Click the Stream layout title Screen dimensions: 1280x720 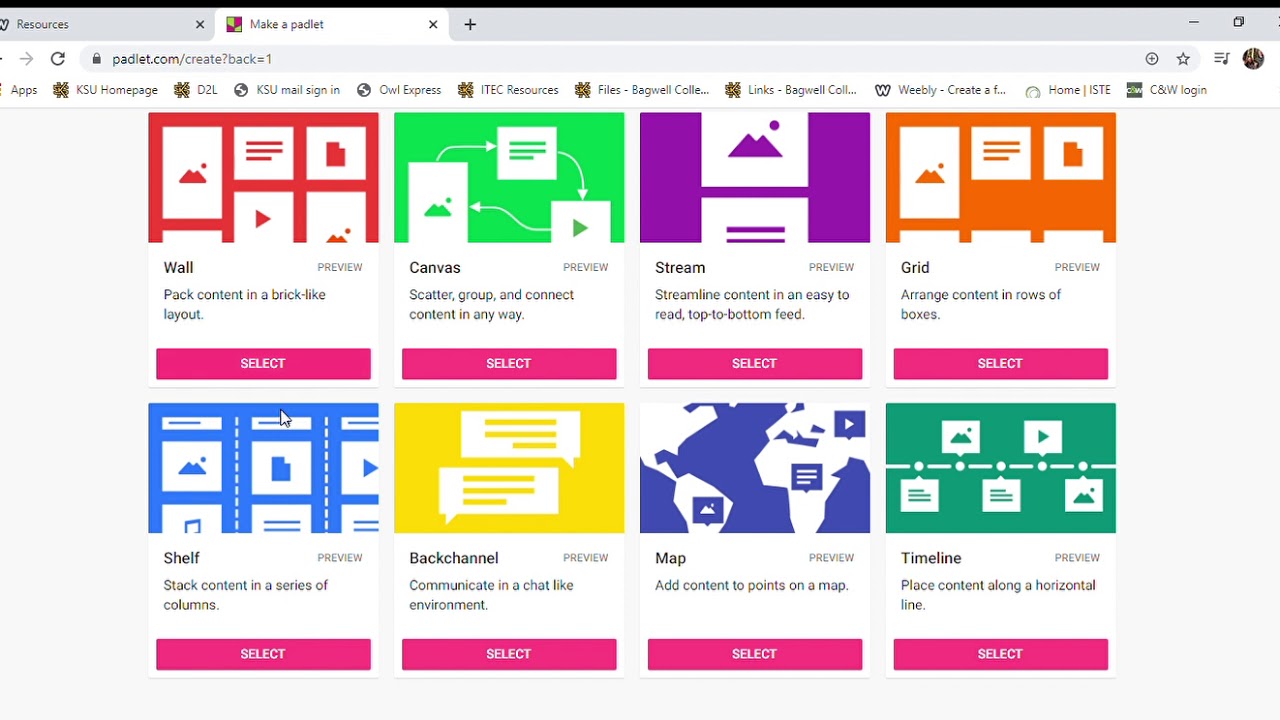(x=680, y=268)
